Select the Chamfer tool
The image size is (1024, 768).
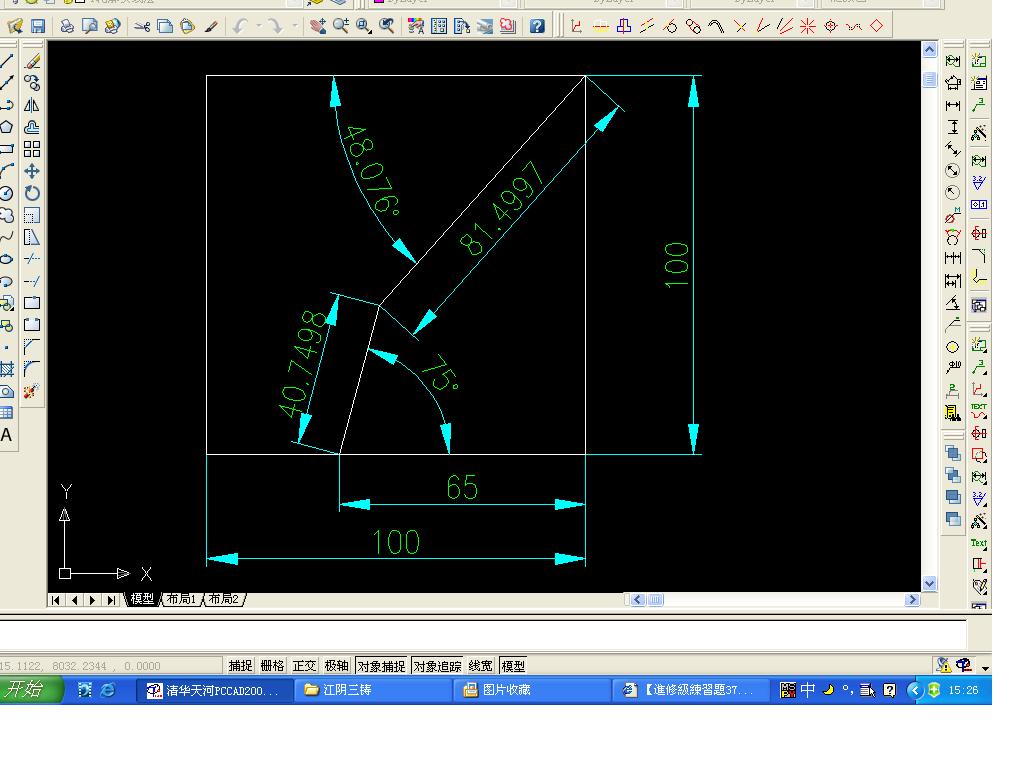point(32,346)
